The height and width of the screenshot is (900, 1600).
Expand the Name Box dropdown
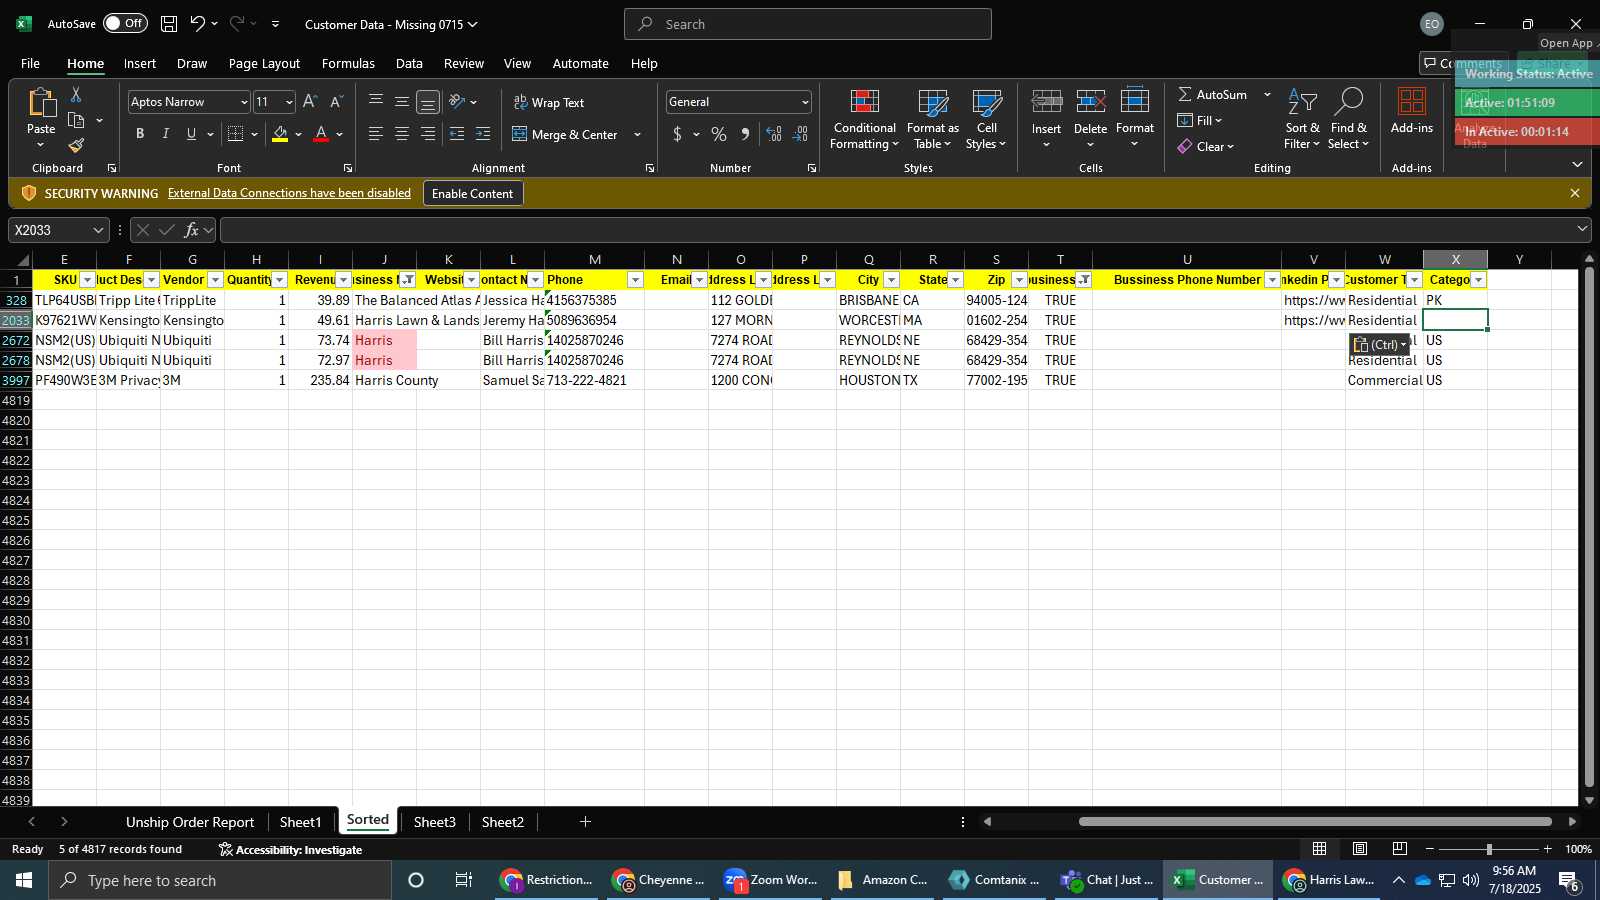pyautogui.click(x=98, y=230)
